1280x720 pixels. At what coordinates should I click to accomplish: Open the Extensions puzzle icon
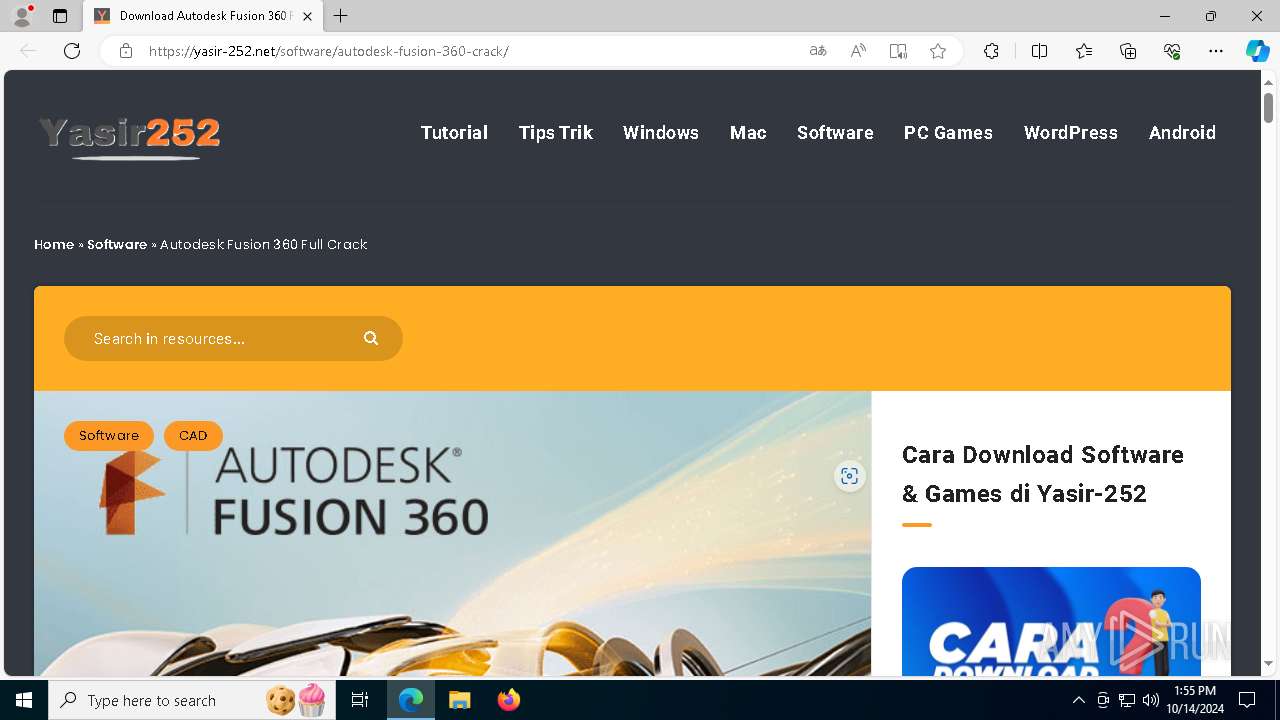click(x=991, y=51)
